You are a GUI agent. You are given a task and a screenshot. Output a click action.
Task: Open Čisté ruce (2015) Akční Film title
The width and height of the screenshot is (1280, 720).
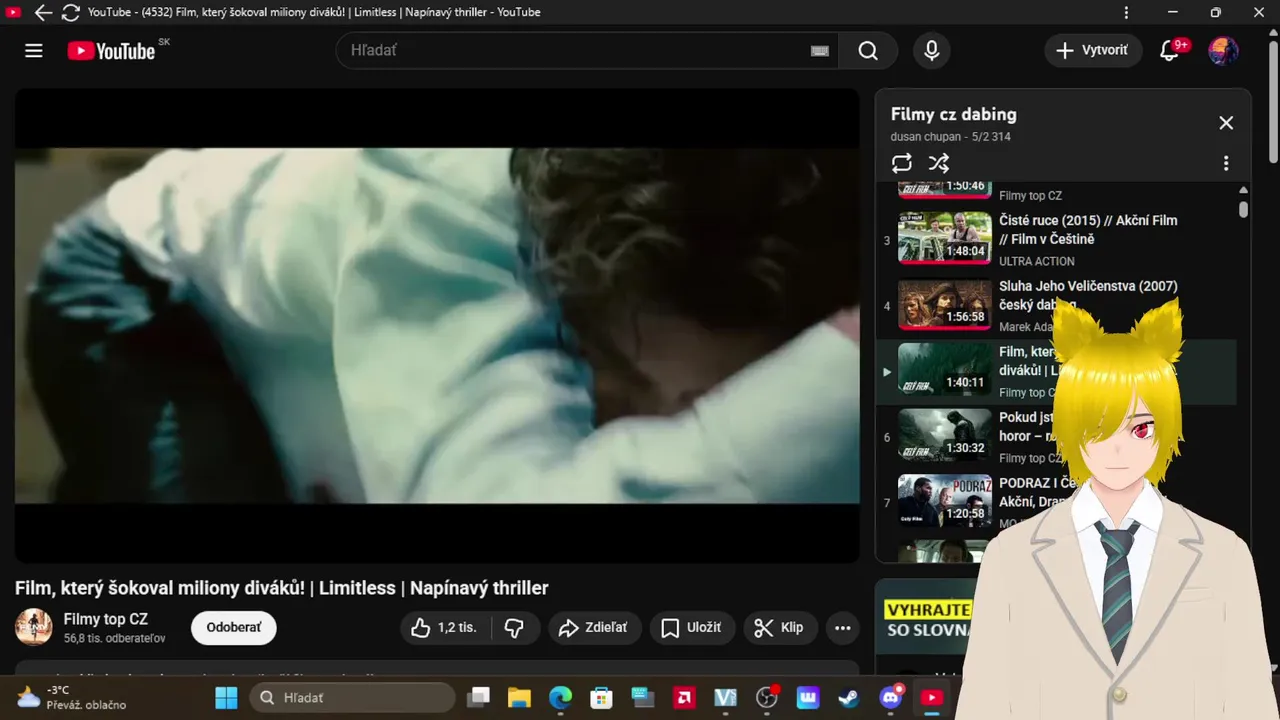[x=1088, y=230]
